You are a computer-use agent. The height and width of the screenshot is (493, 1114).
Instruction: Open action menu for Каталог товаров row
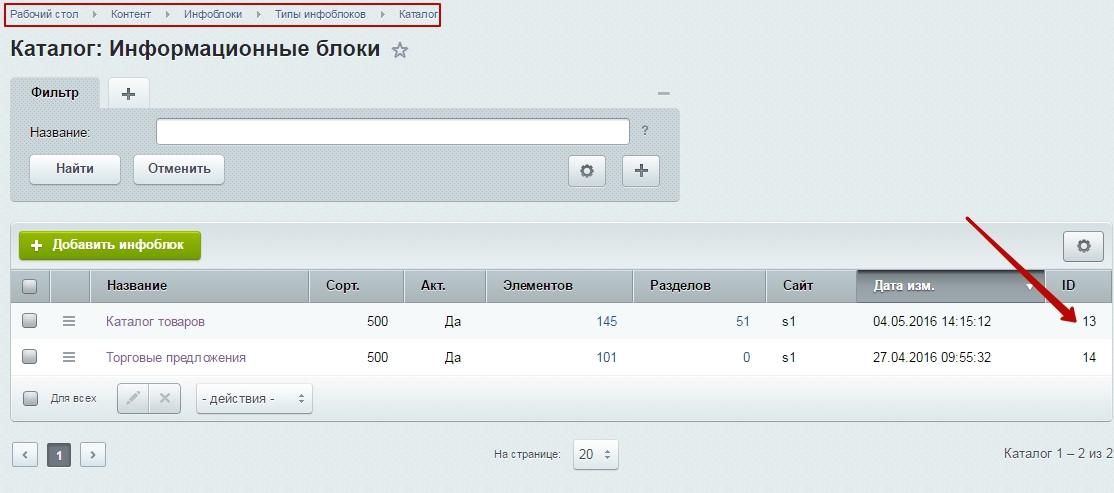pos(69,321)
